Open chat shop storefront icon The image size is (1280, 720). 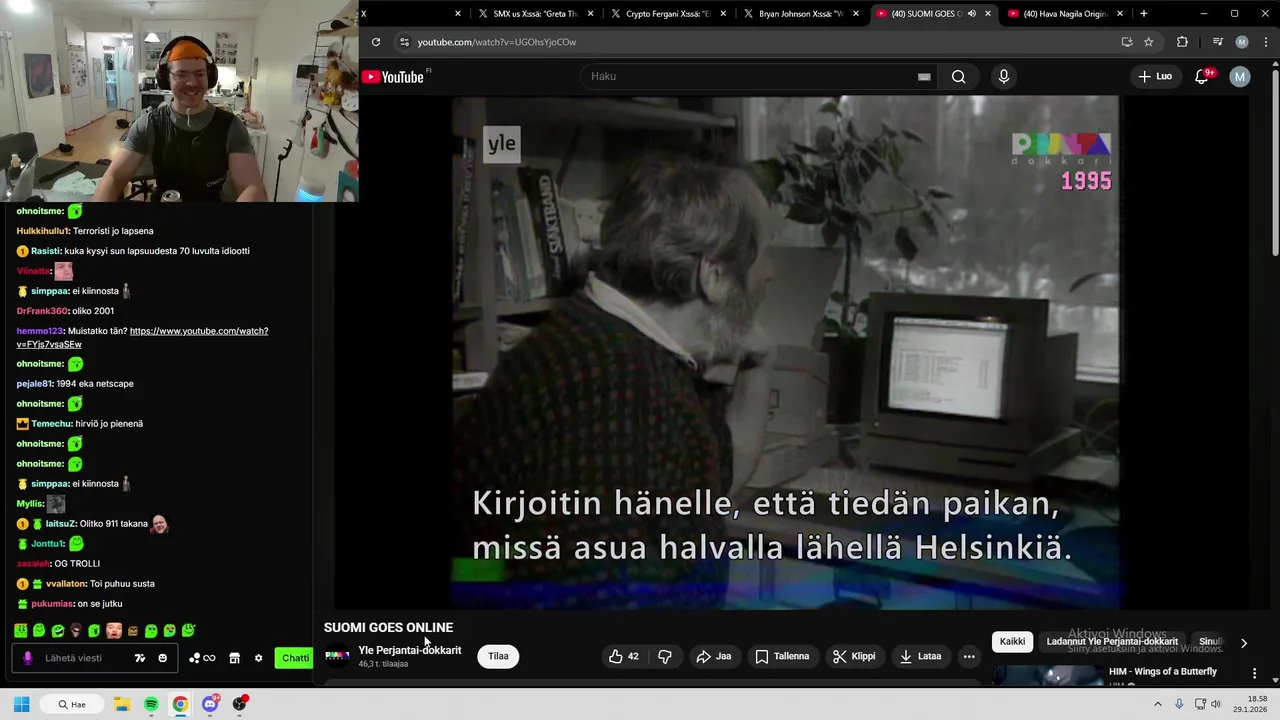[x=234, y=658]
